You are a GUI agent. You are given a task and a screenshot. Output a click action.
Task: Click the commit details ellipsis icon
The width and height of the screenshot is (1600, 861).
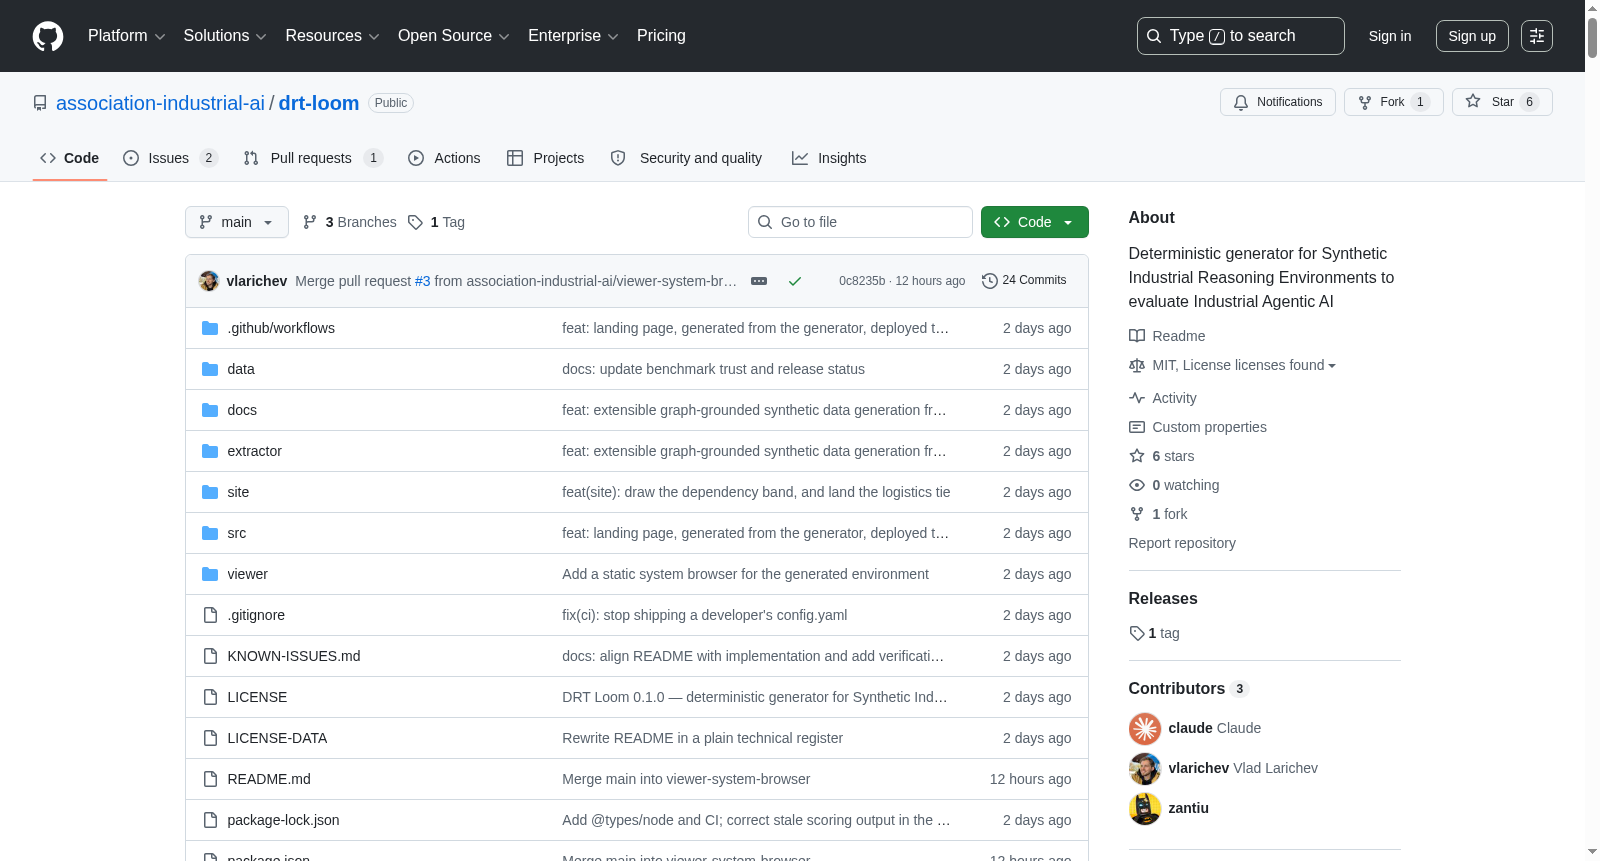[x=759, y=281]
